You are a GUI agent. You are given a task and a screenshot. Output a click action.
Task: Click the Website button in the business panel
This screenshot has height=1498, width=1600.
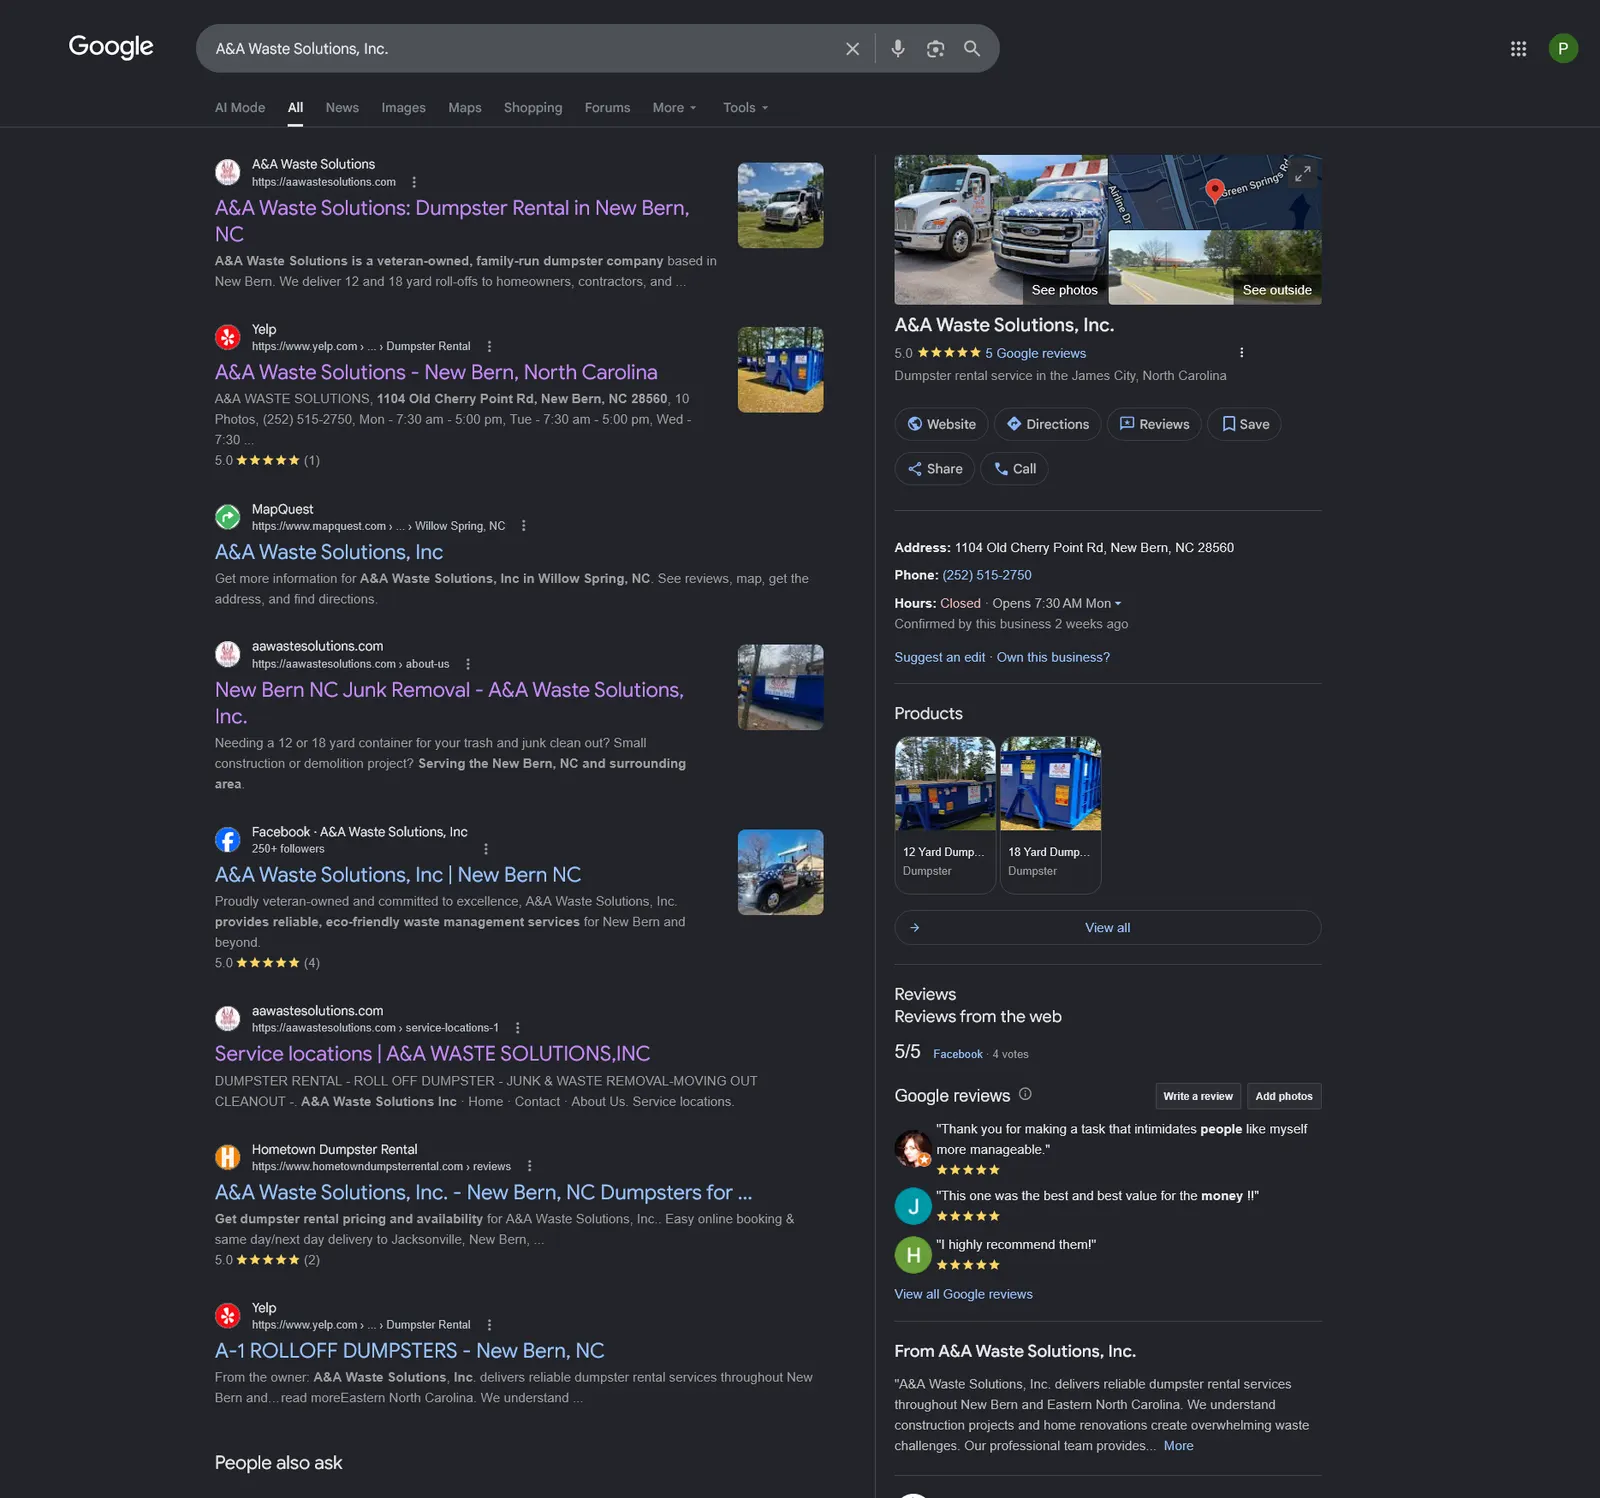[x=941, y=424]
